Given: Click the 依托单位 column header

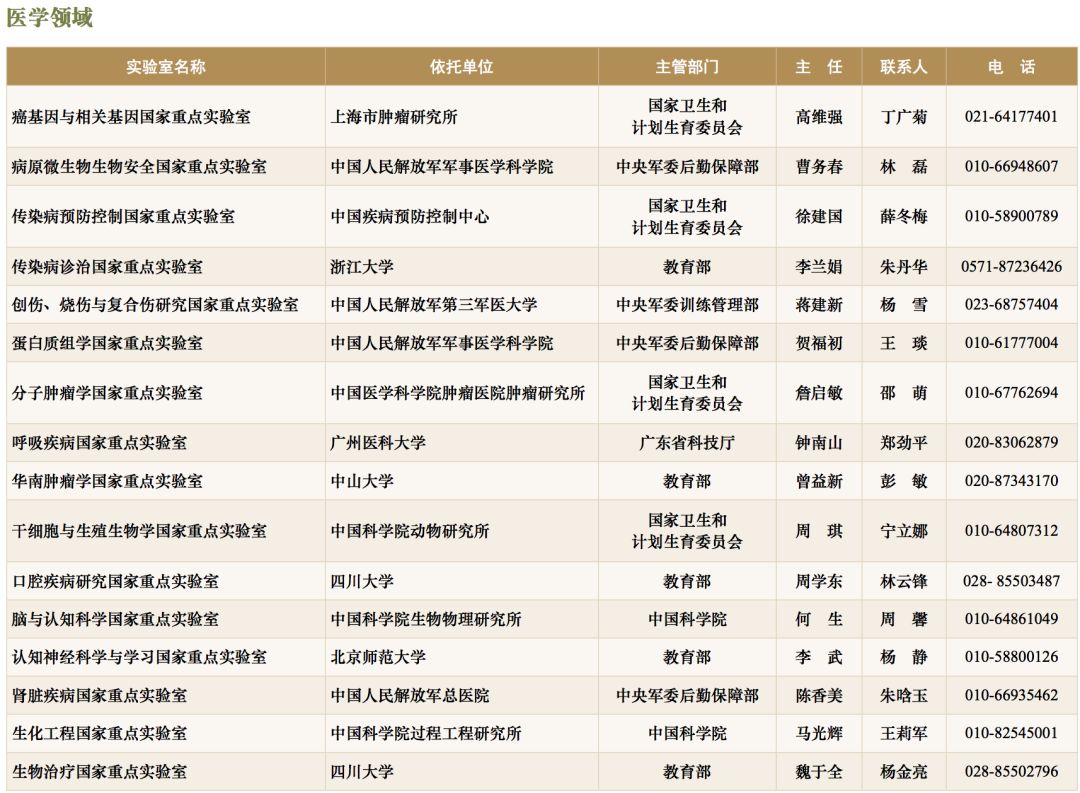Looking at the screenshot, I should click(461, 67).
